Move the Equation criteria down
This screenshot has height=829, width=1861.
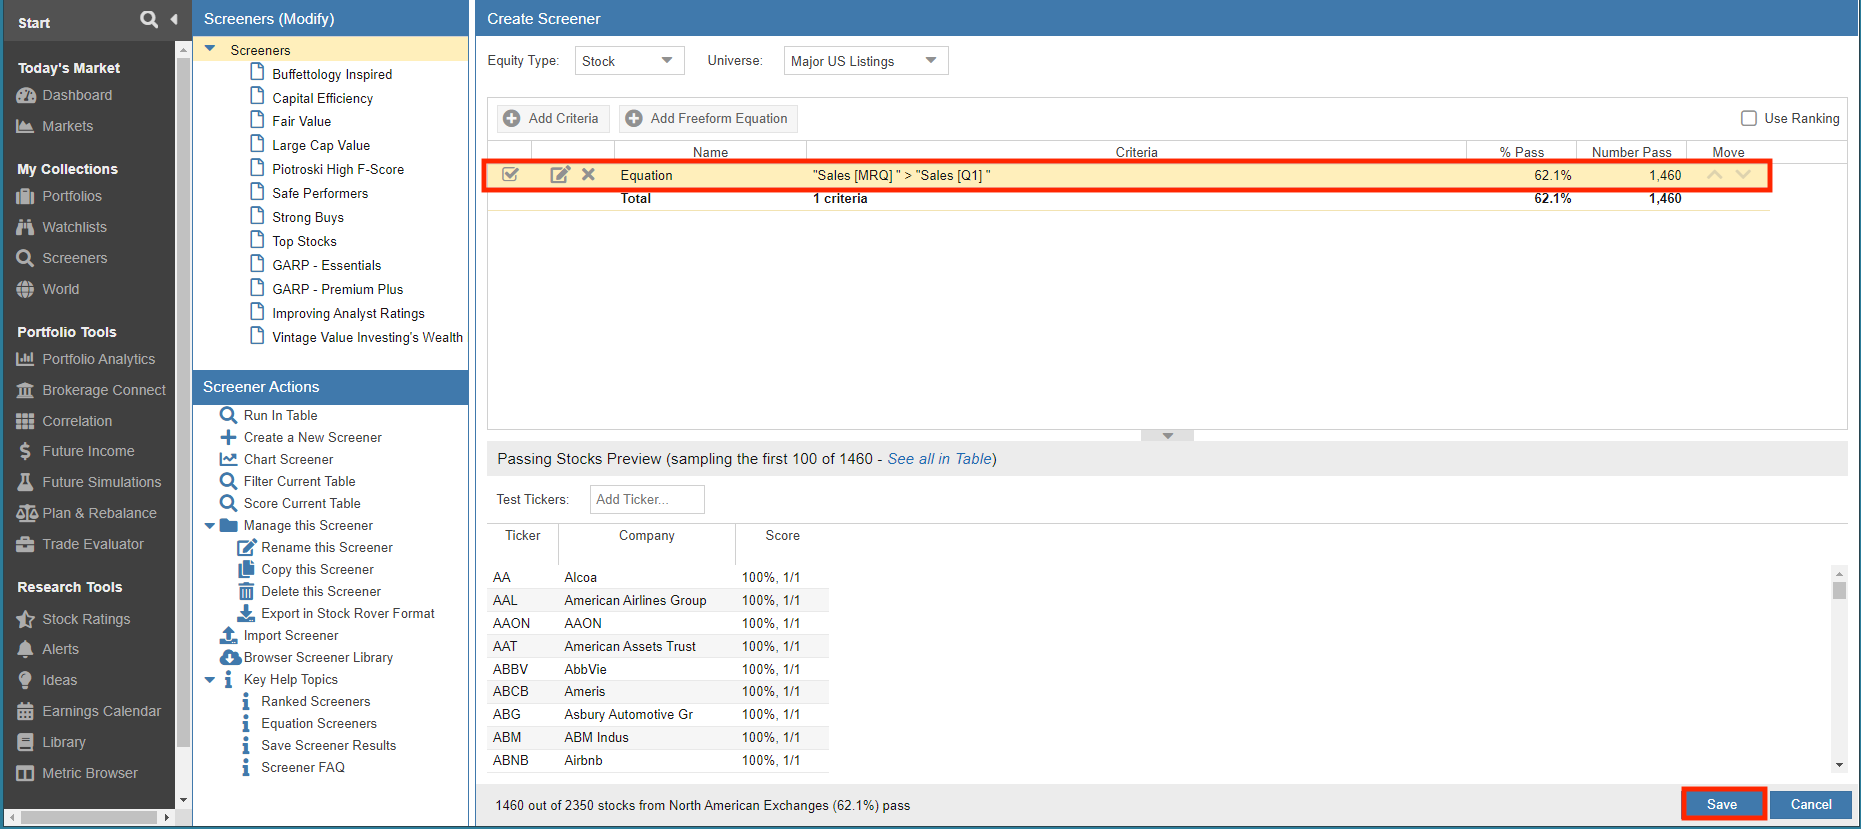1743,174
